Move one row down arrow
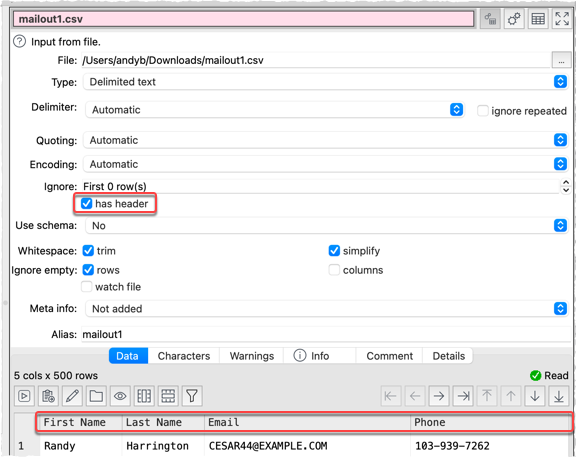The image size is (576, 457). (535, 396)
